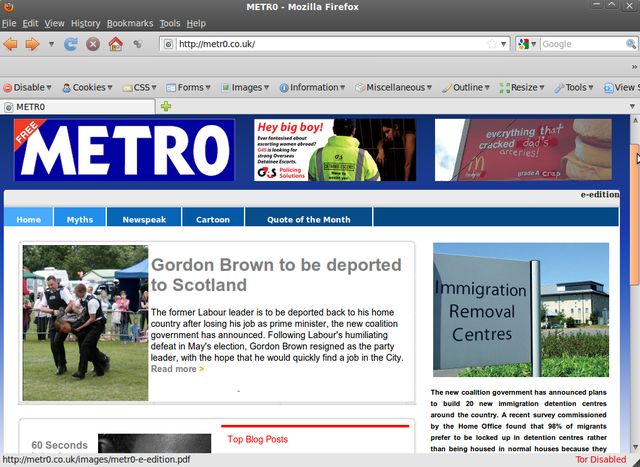Screen dimensions: 640x467
Task: Go to the Firefox Home page icon
Action: point(115,44)
